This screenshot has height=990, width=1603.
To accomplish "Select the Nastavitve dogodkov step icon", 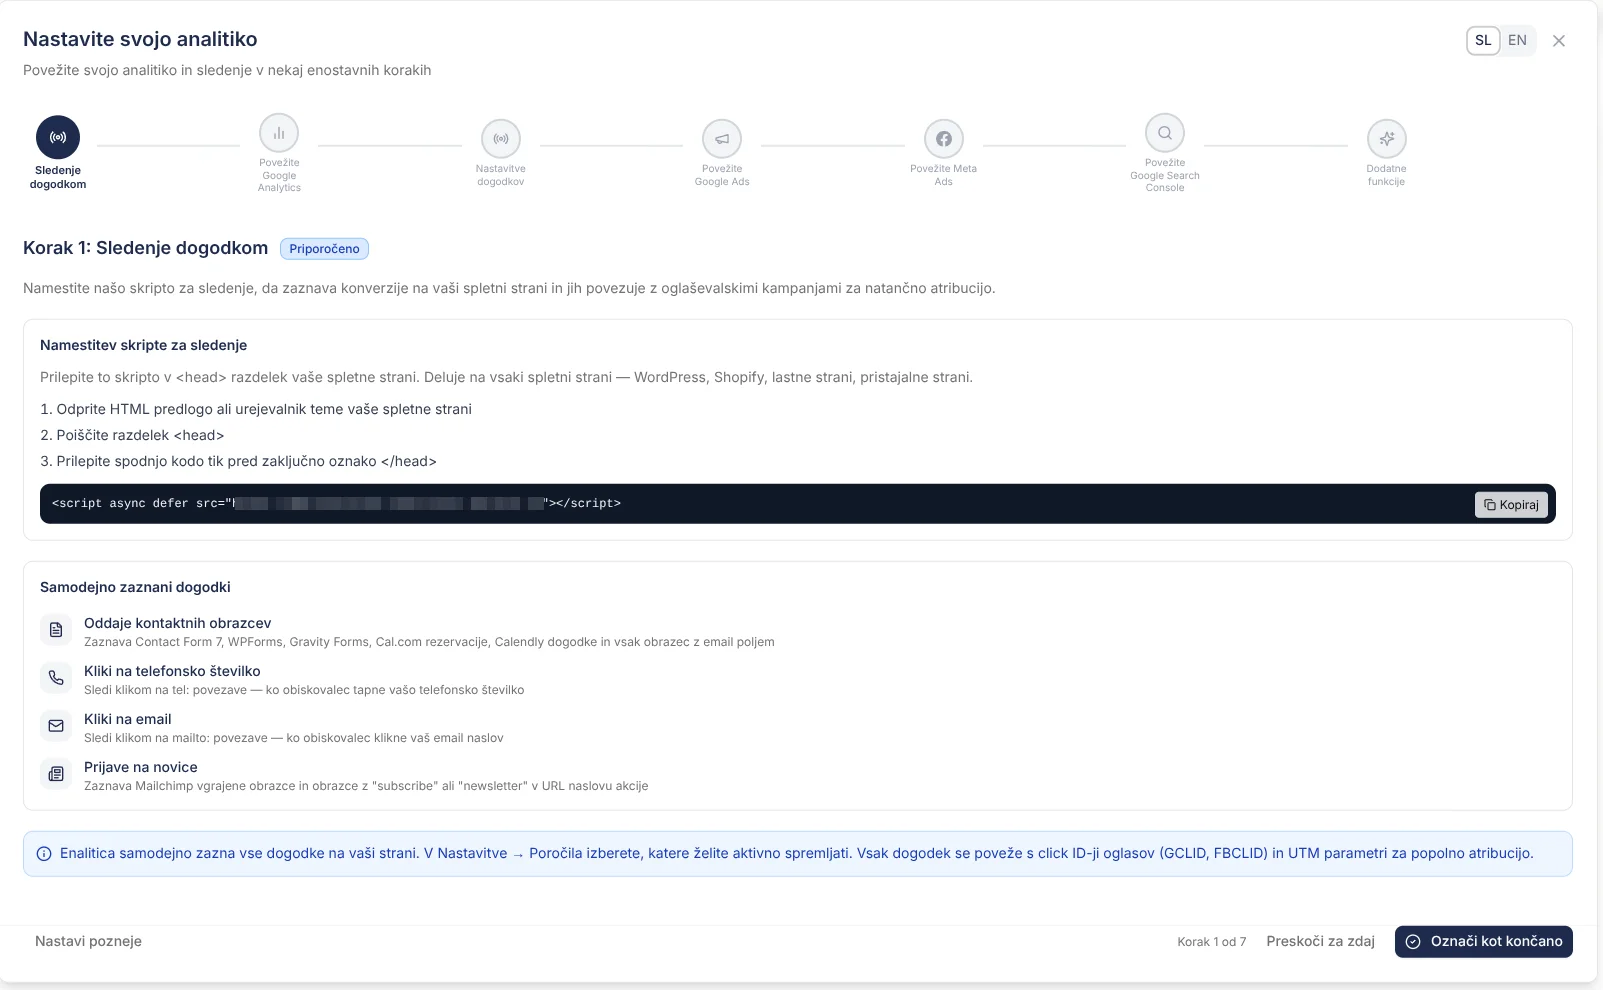I will pos(501,139).
